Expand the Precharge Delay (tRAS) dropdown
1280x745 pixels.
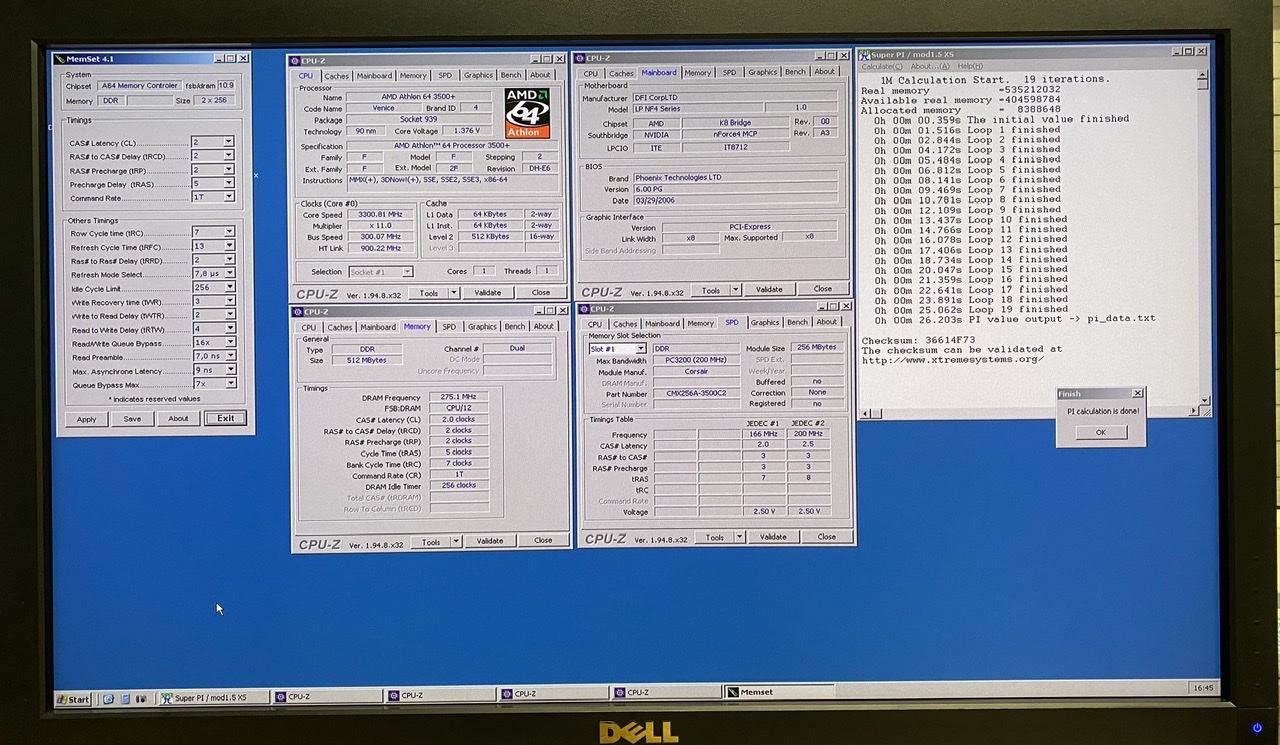click(x=228, y=184)
